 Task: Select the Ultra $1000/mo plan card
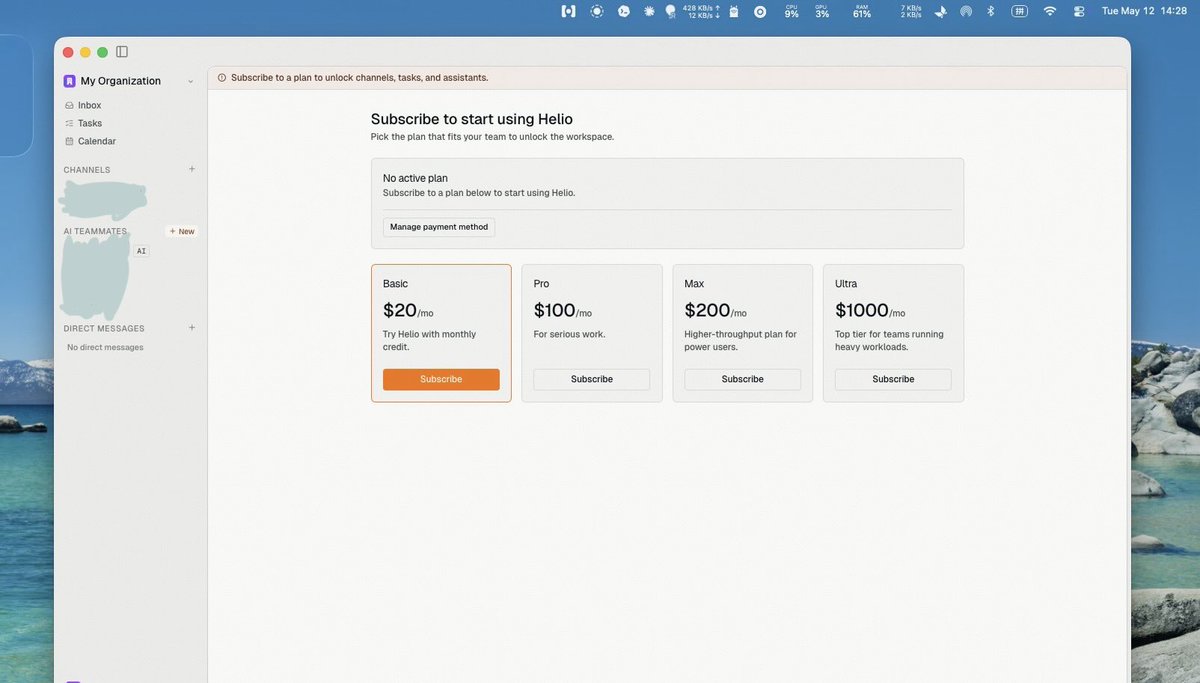(x=893, y=333)
